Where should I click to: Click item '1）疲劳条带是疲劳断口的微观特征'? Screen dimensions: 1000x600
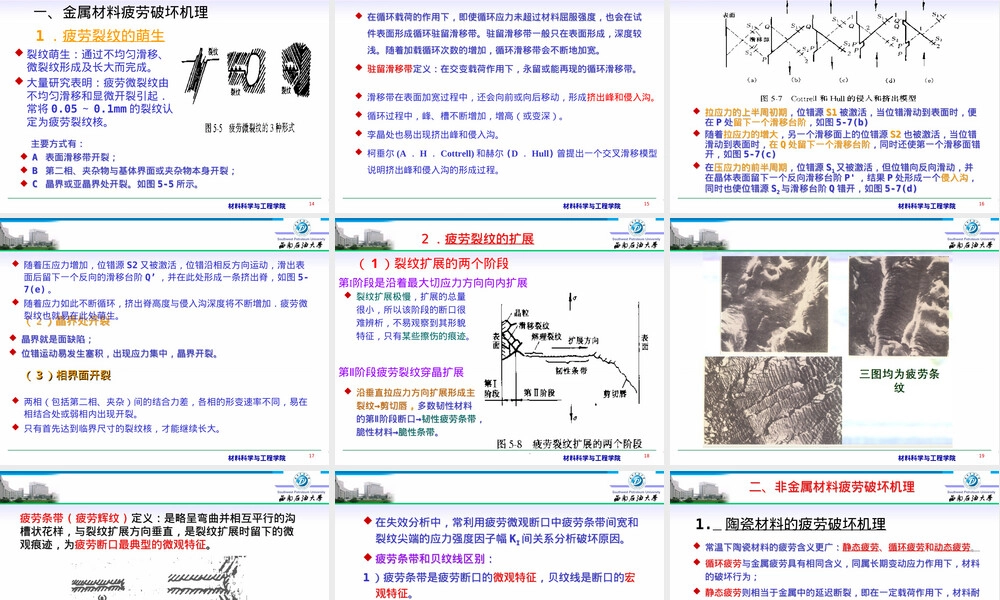click(x=499, y=585)
